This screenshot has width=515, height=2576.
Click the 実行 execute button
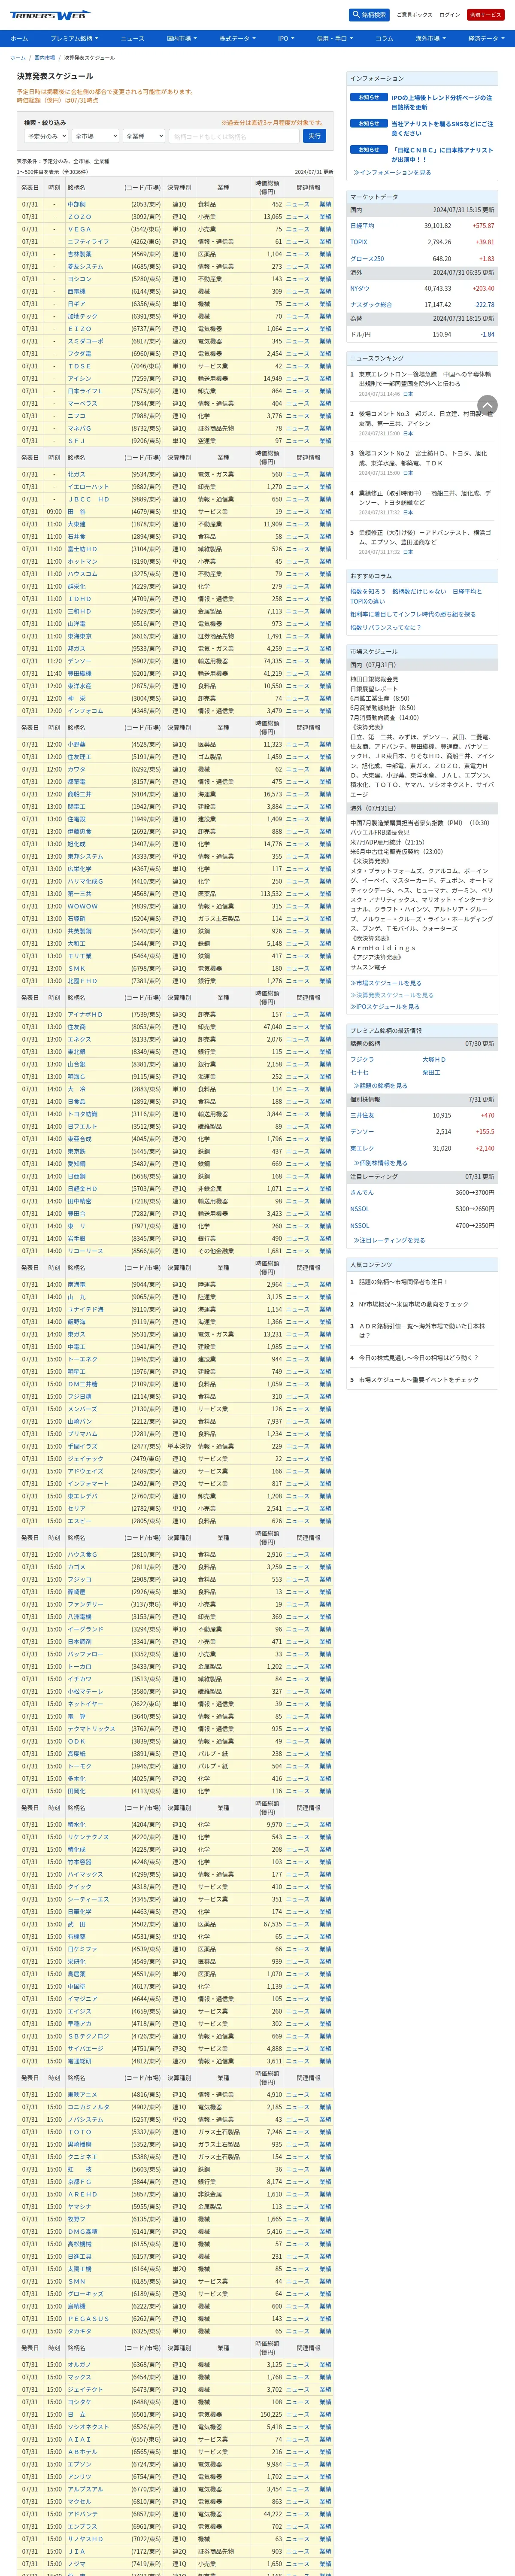tap(315, 136)
